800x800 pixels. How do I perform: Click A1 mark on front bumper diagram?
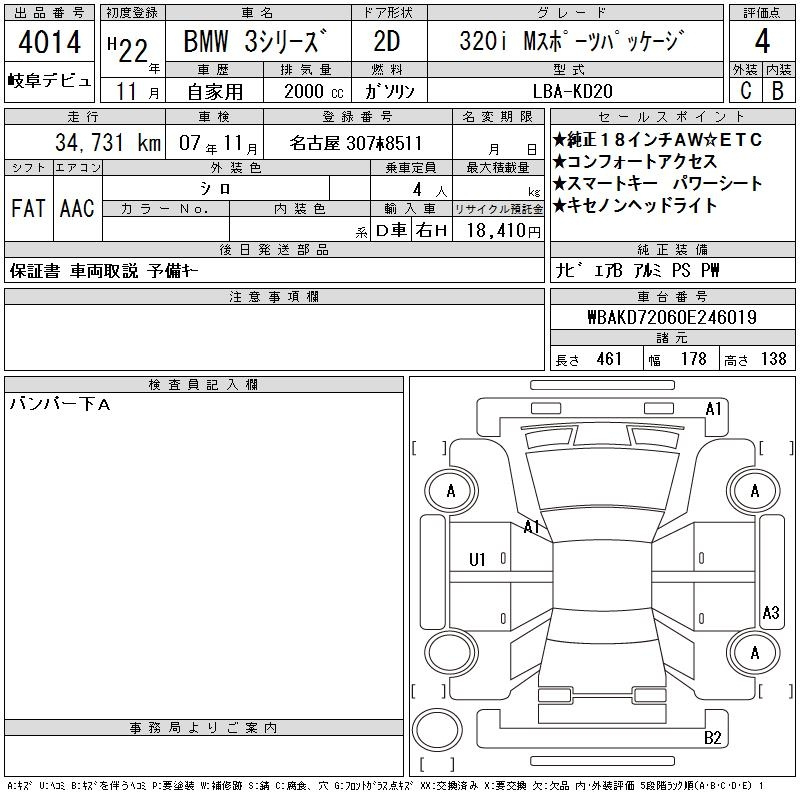click(x=713, y=409)
